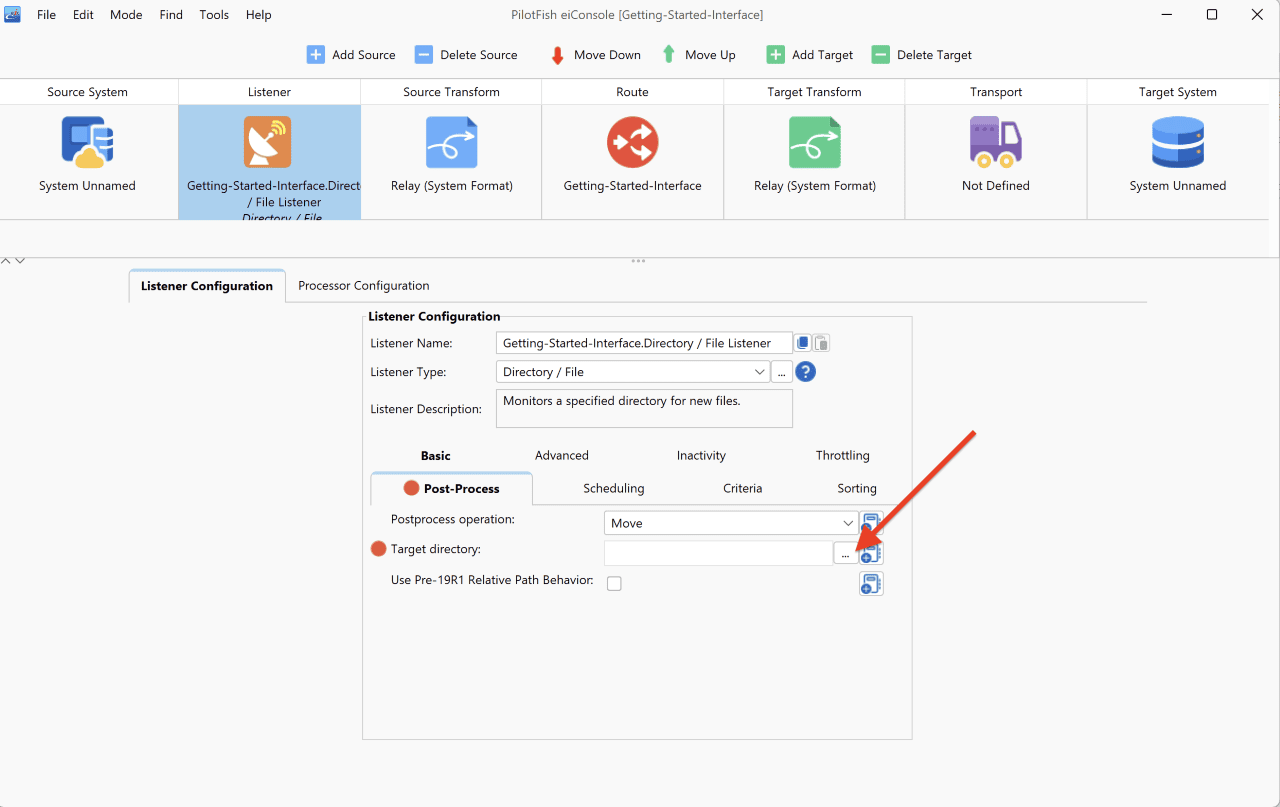The height and width of the screenshot is (807, 1280).
Task: Select the Throttling tab
Action: pyautogui.click(x=842, y=455)
